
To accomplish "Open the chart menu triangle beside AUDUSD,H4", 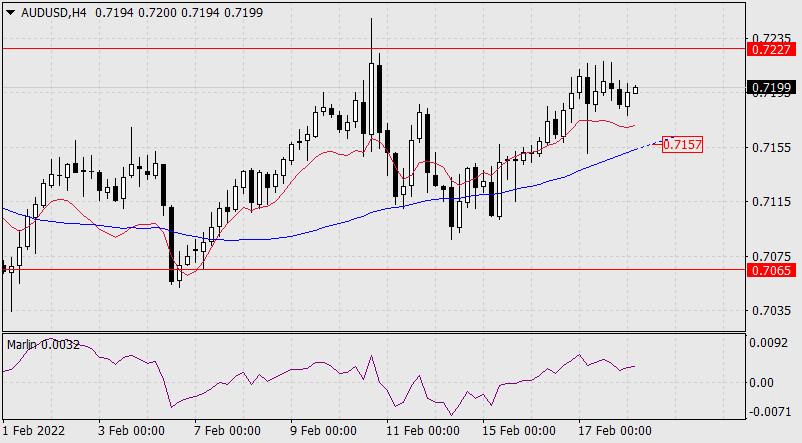I will pyautogui.click(x=11, y=13).
